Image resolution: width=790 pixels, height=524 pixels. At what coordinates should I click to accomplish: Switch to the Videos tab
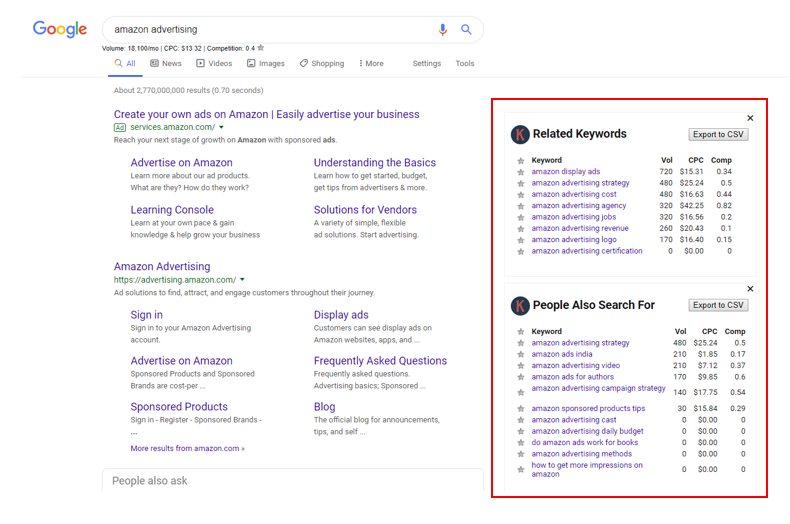[214, 63]
